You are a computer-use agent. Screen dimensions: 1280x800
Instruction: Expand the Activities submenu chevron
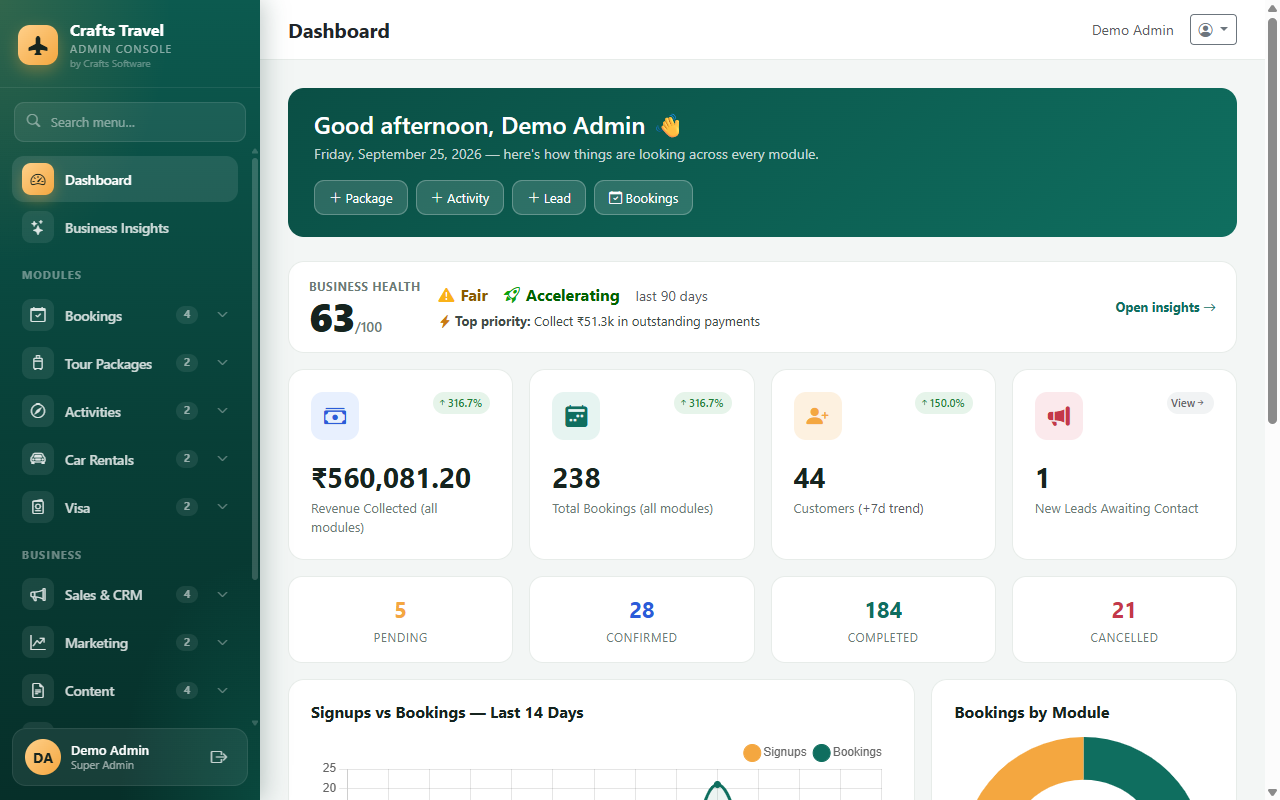(x=222, y=411)
